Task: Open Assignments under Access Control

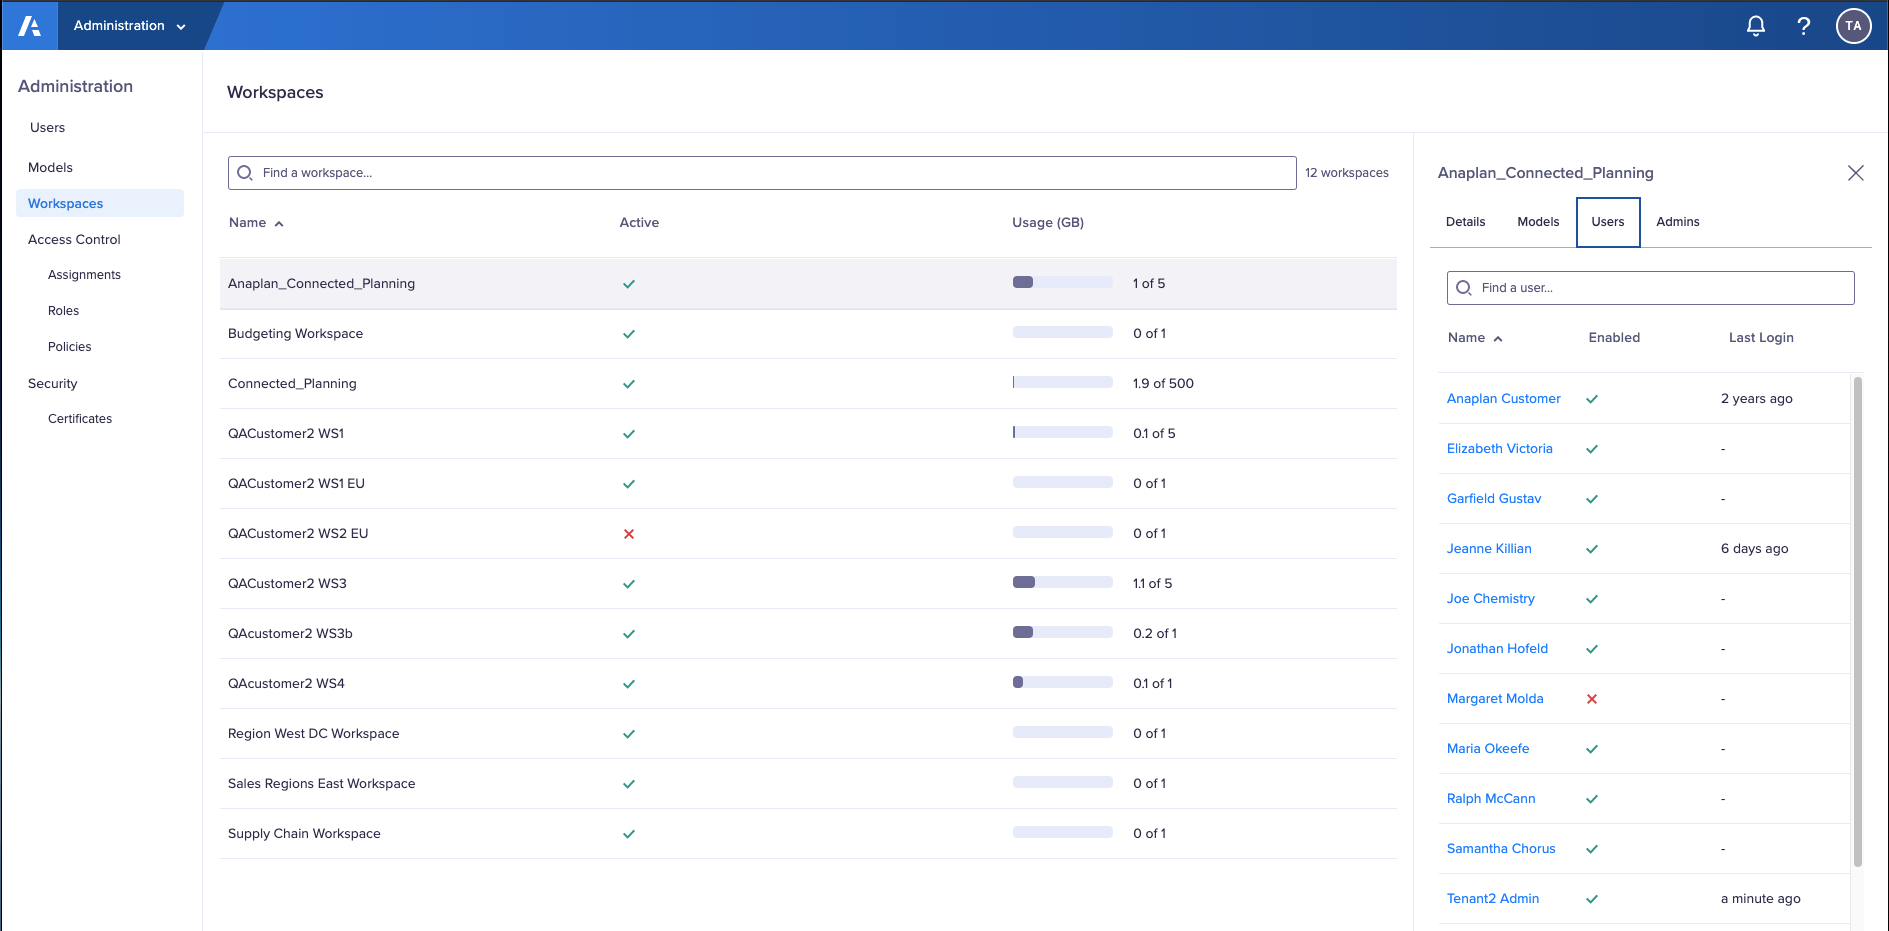Action: [x=84, y=275]
